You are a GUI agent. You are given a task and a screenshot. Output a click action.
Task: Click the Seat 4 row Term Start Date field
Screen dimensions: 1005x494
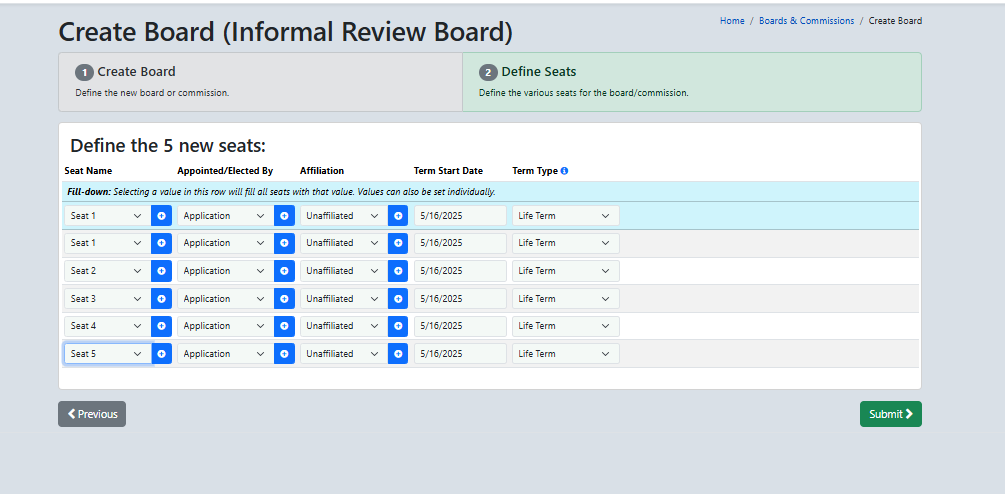460,326
